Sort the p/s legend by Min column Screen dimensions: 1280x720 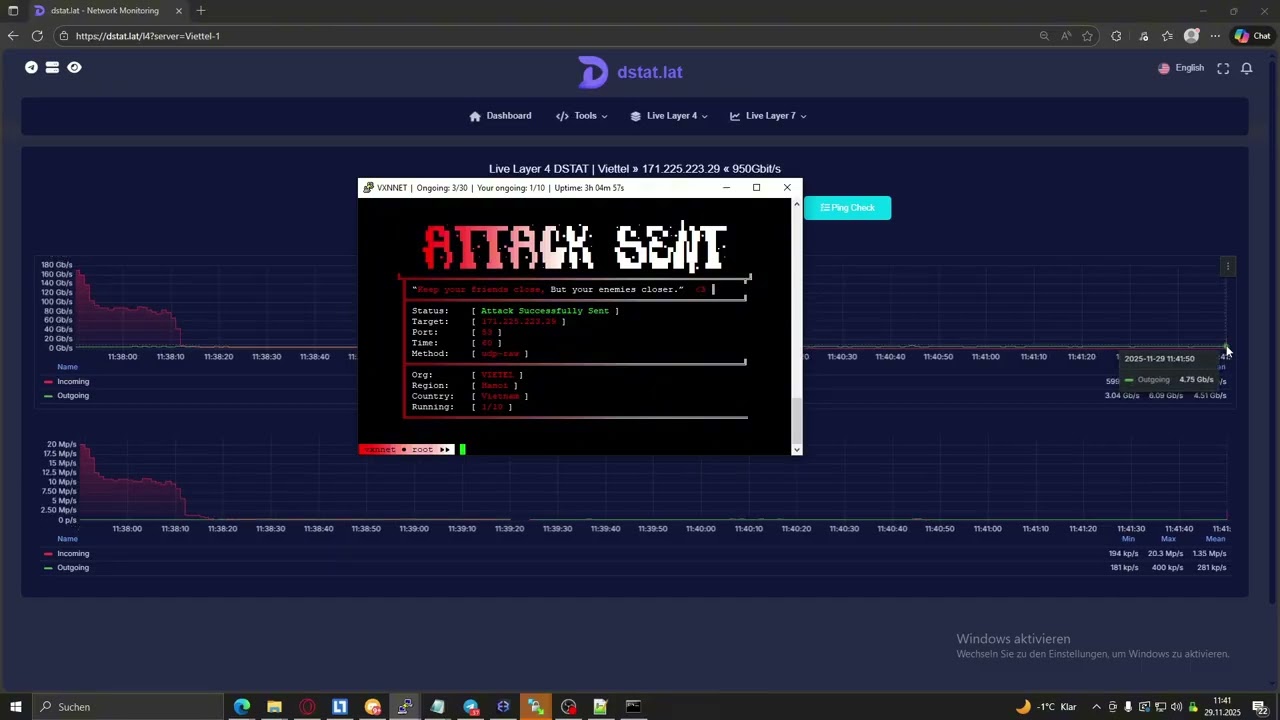coord(1128,539)
